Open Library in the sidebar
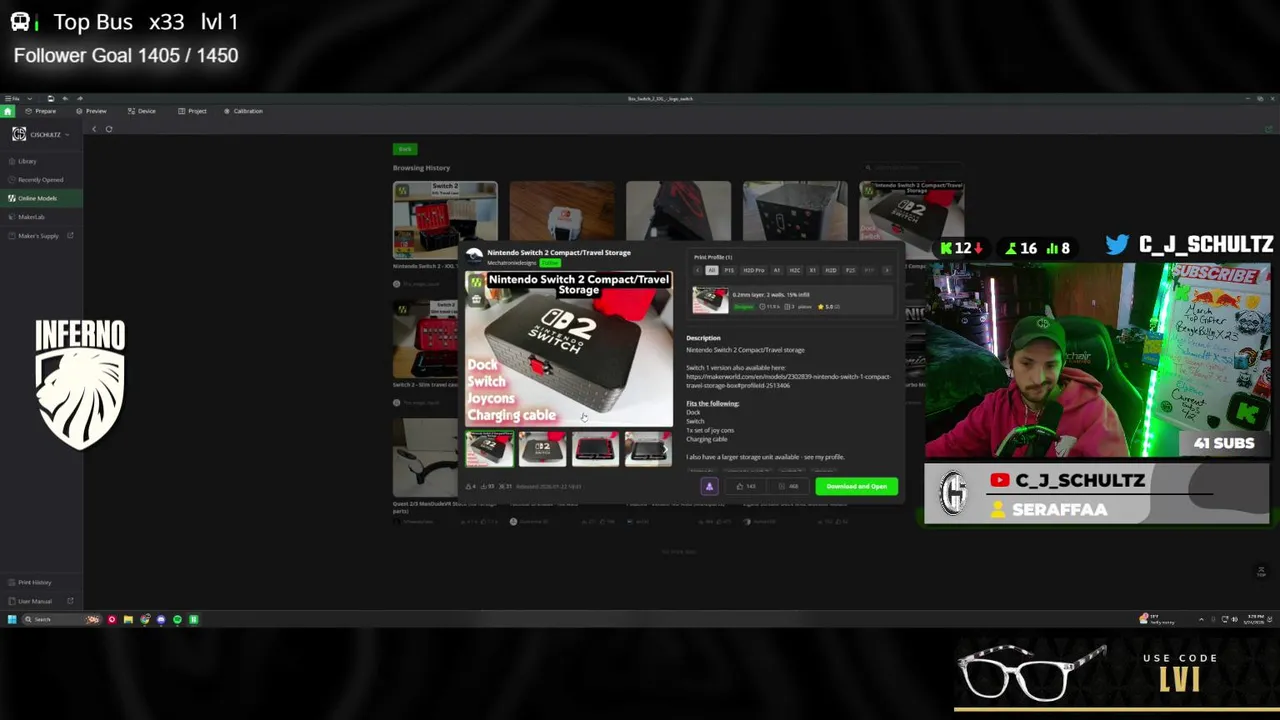The image size is (1280, 720). (x=41, y=161)
